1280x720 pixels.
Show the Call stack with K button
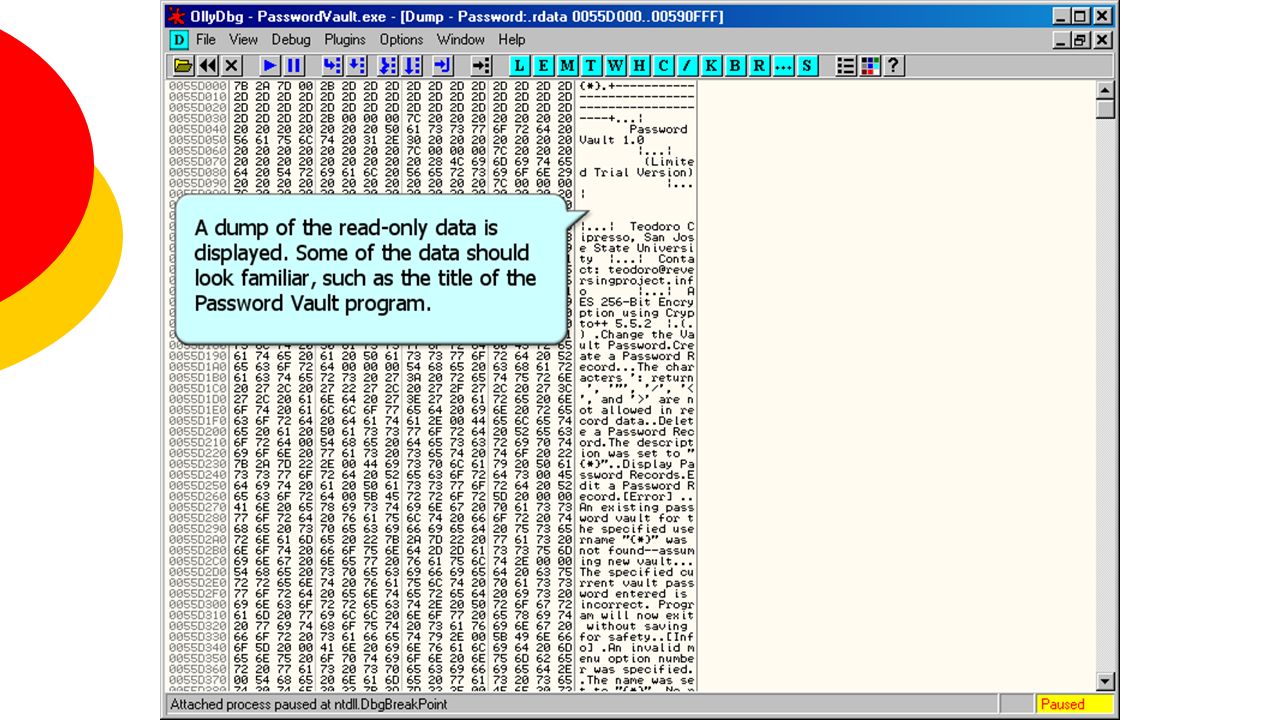coord(711,66)
